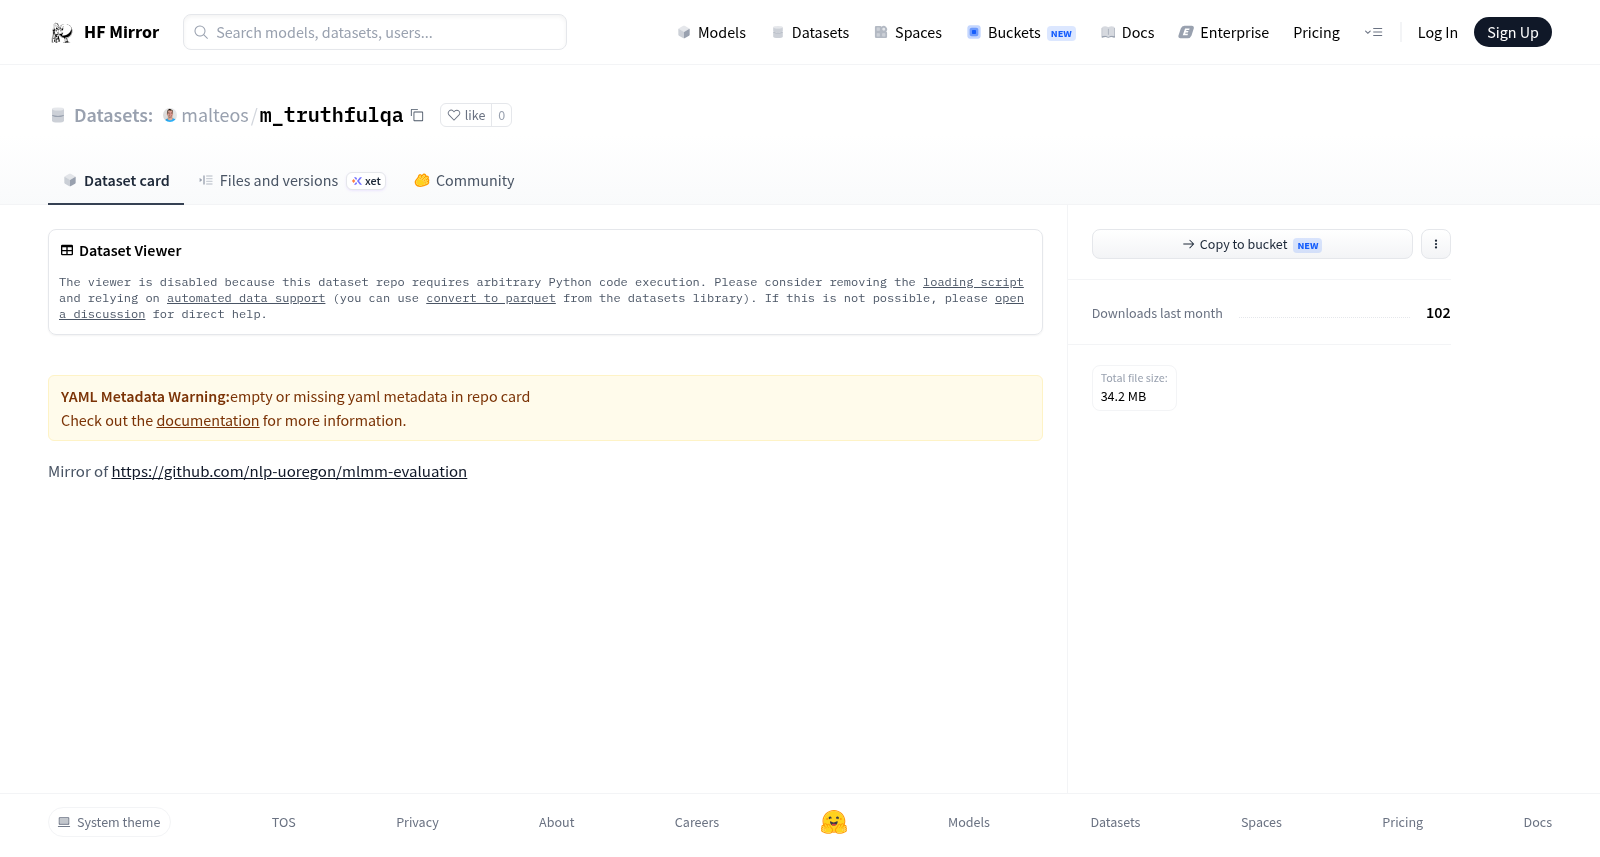Open Pricing in top navigation
The width and height of the screenshot is (1600, 857).
click(1316, 33)
